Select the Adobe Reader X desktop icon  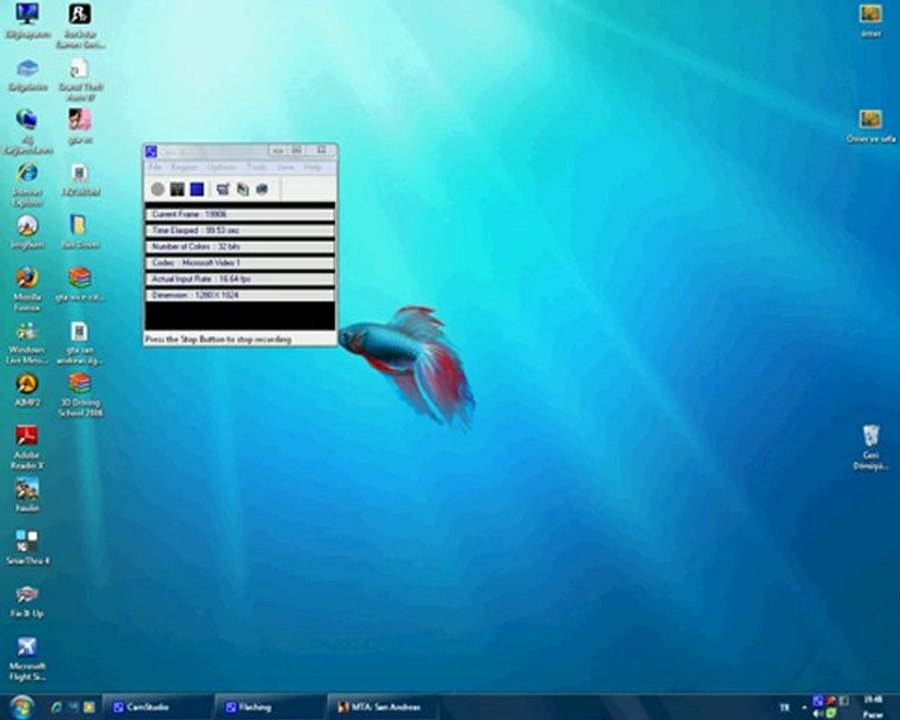[x=27, y=447]
